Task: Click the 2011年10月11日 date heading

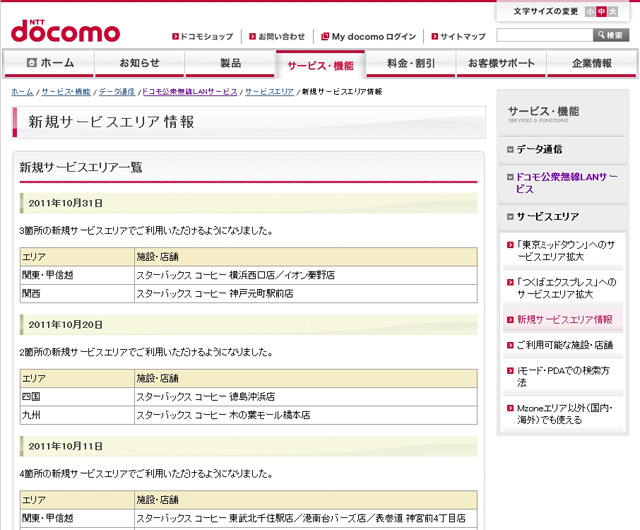Action: click(x=249, y=446)
